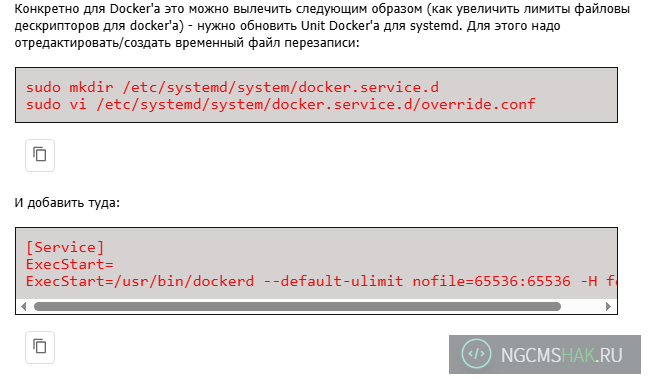Click the empty 'ExecStart=' line
Screen dimensions: 651x384
tap(69, 264)
